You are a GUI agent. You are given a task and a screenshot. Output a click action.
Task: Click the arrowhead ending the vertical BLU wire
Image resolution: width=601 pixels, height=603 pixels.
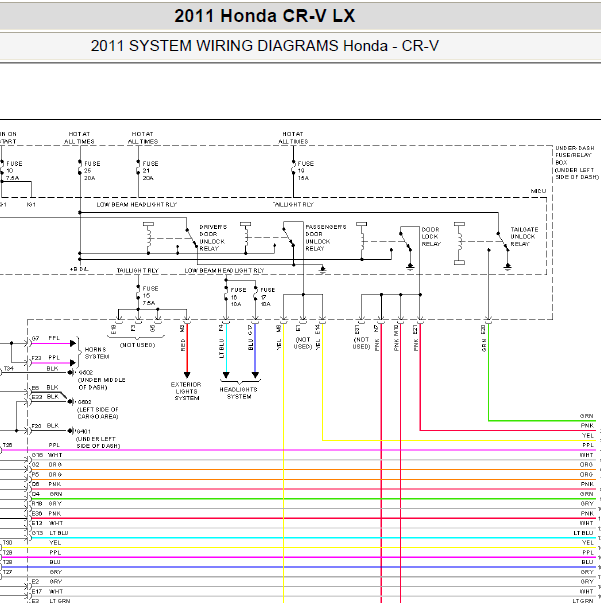[255, 375]
